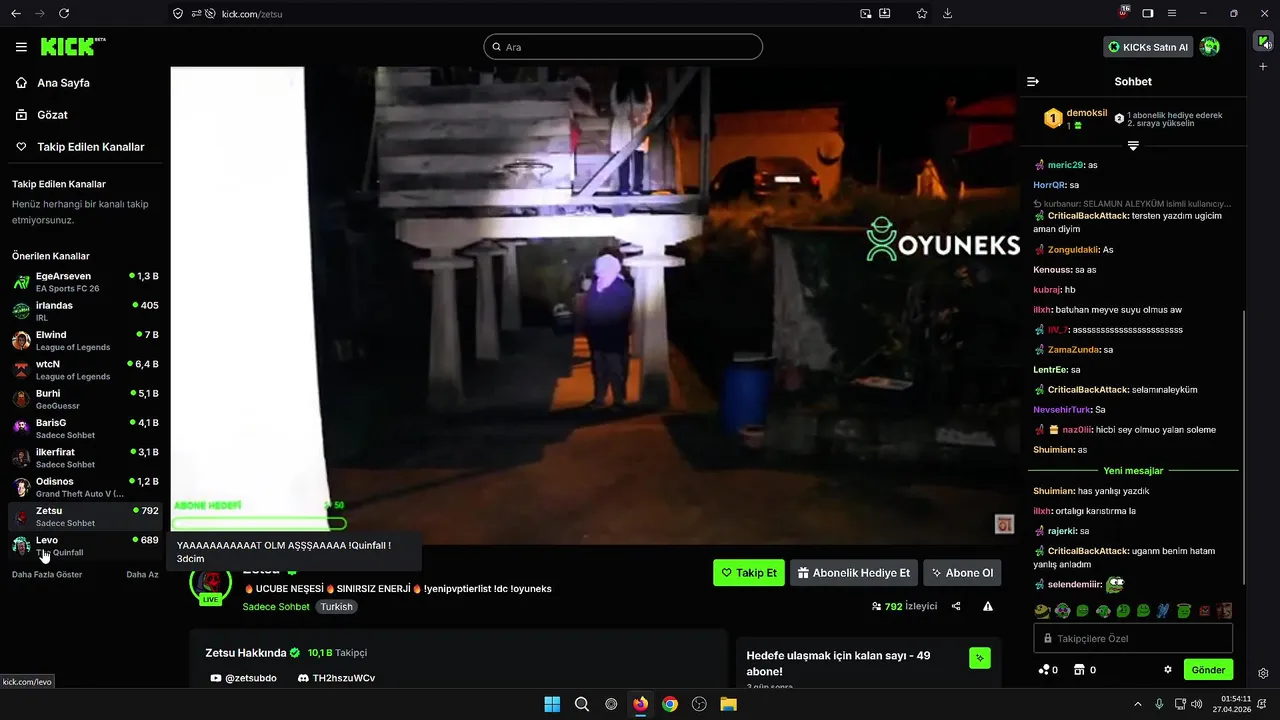Click Daha Az
Image resolution: width=1280 pixels, height=720 pixels.
(x=142, y=575)
